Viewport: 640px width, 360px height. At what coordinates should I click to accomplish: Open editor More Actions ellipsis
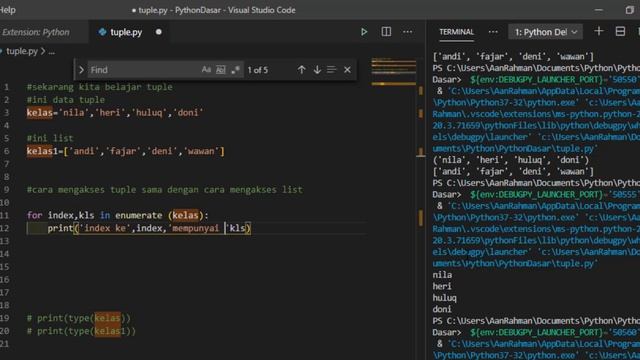[x=407, y=32]
